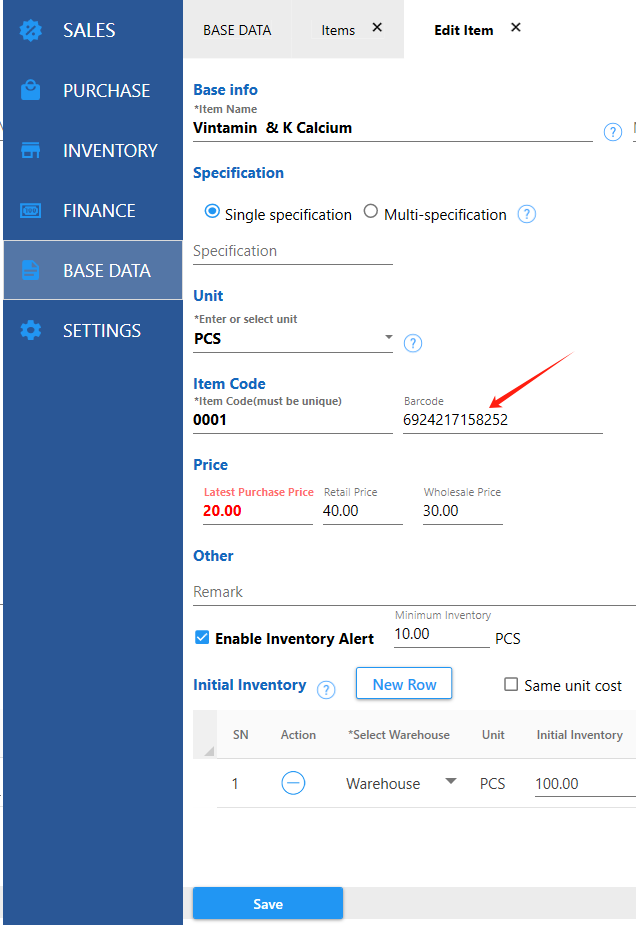Click the Settings gear icon
This screenshot has height=925, width=636.
click(x=31, y=330)
